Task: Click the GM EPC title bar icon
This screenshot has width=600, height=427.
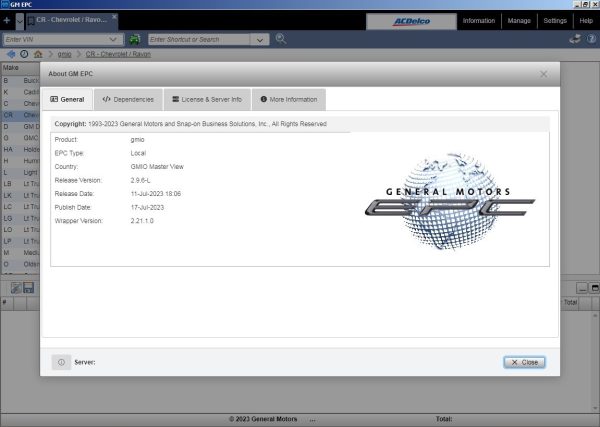Action: click(5, 4)
